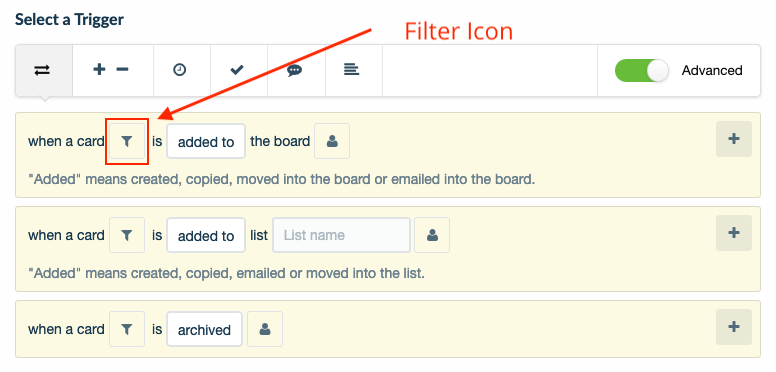
Task: Open the "archived" dropdown
Action: 204,329
